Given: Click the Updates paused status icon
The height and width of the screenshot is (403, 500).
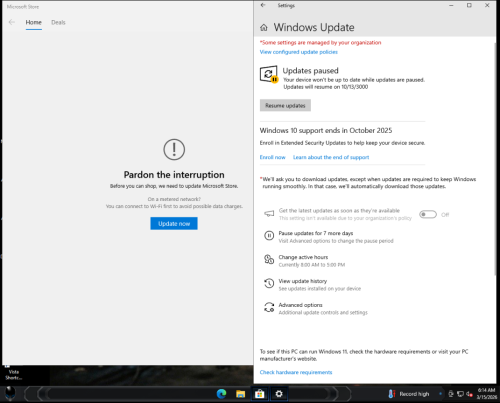Looking at the screenshot, I should [269, 75].
